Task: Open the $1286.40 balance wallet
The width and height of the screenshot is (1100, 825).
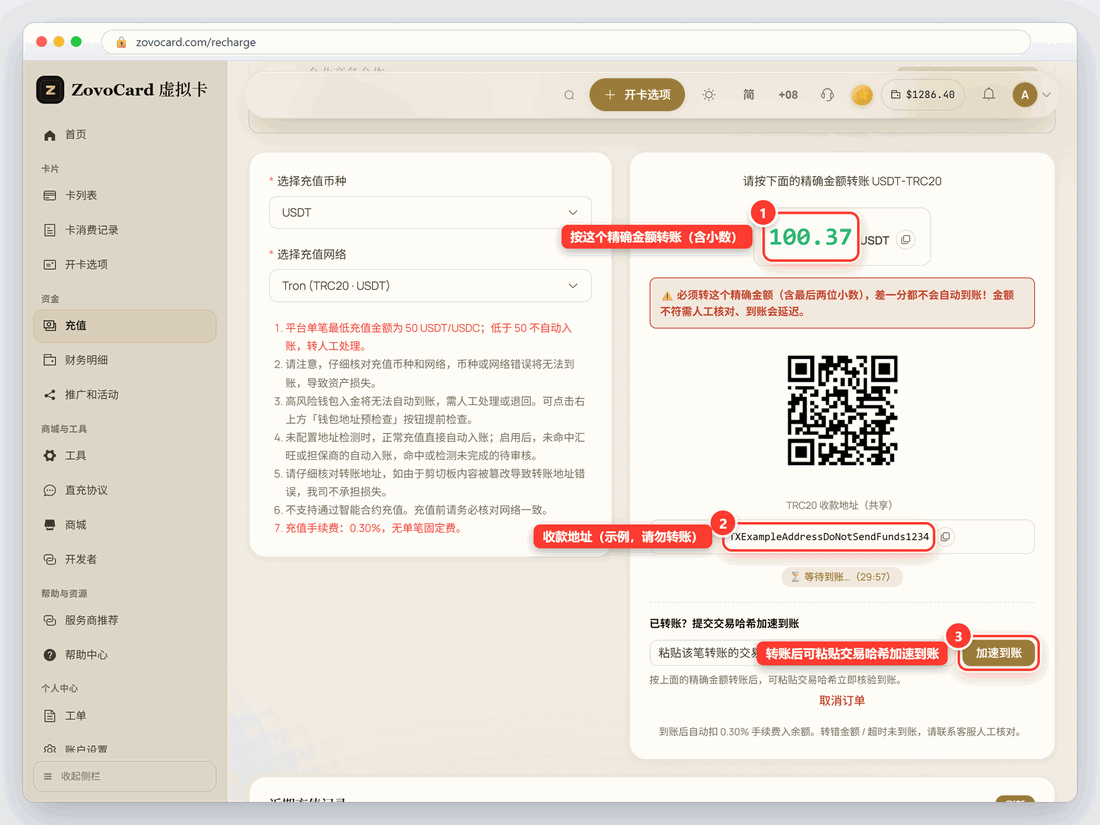Action: pyautogui.click(x=923, y=95)
